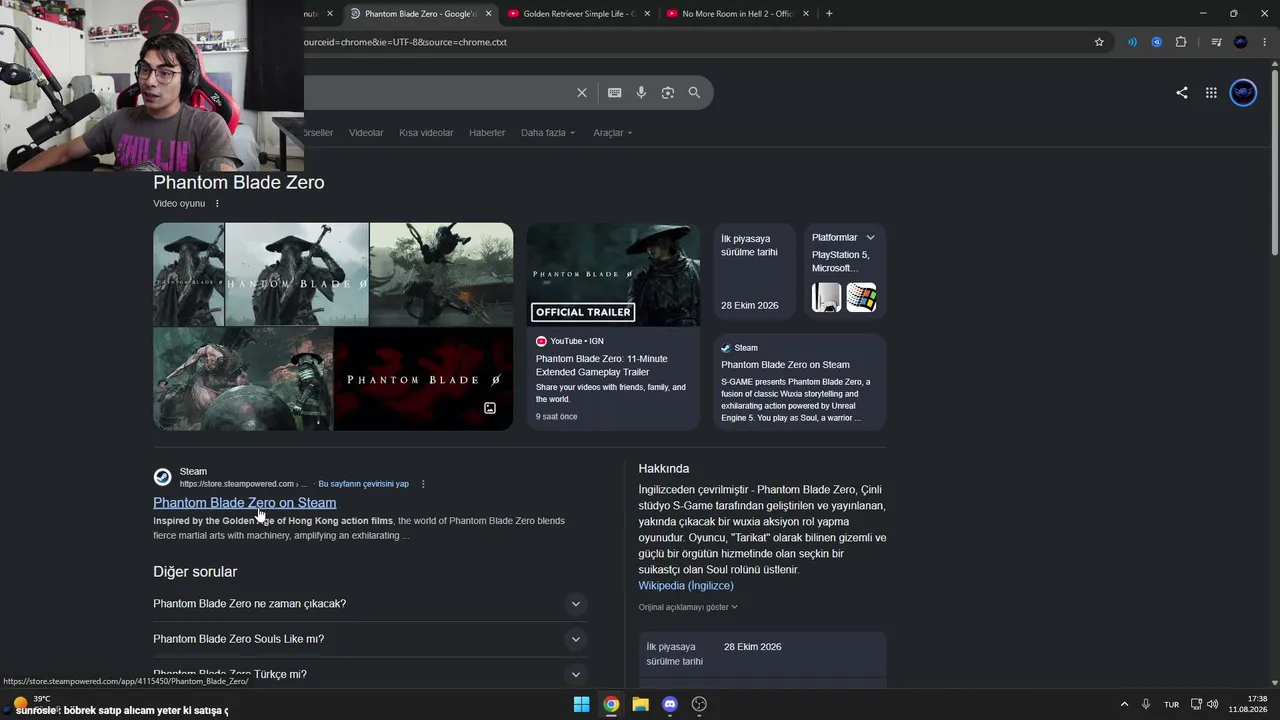Open the red Phantom Blade logo image

point(423,379)
